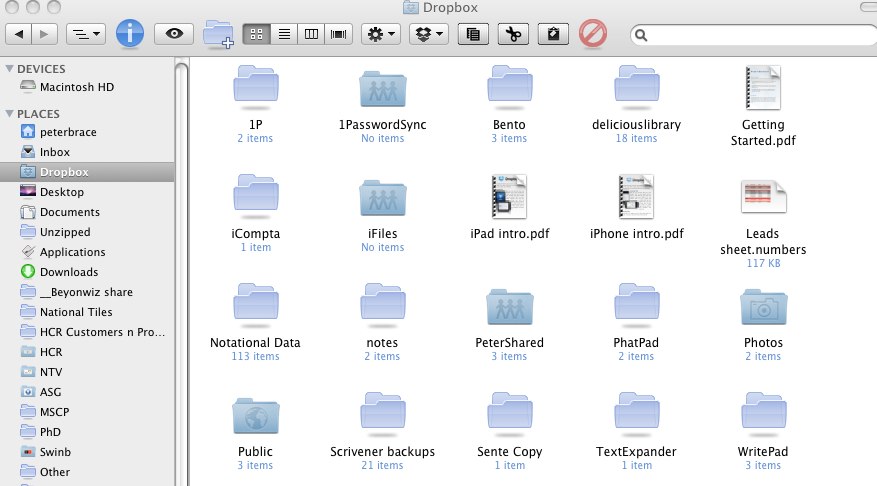Select the HCR sidebar item
The height and width of the screenshot is (486, 877).
coord(87,352)
